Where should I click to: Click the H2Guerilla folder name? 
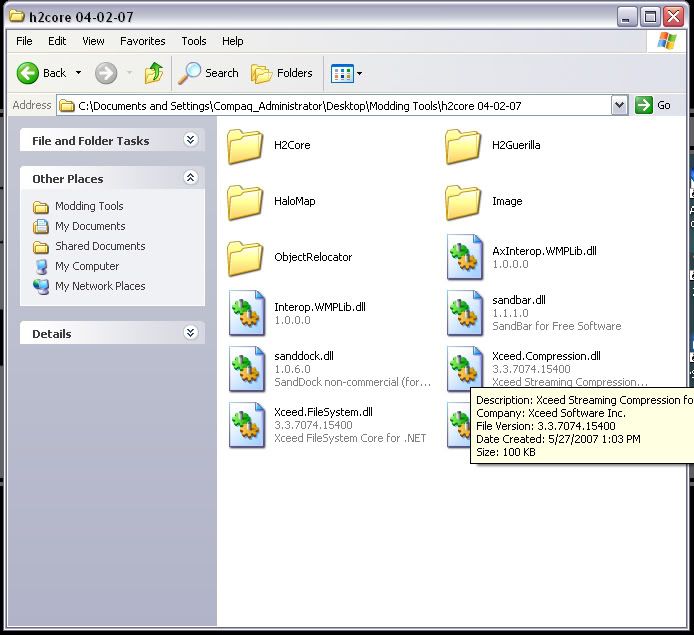pos(516,145)
